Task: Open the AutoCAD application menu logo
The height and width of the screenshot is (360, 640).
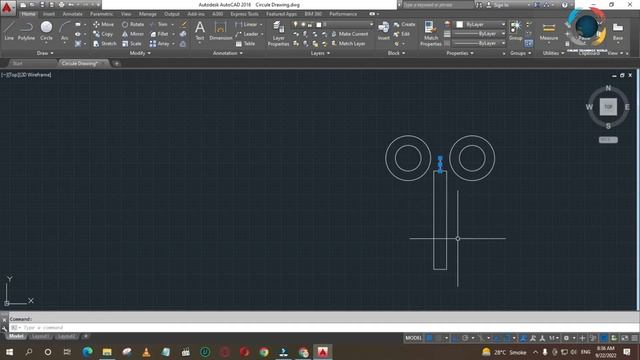Action: tap(7, 8)
